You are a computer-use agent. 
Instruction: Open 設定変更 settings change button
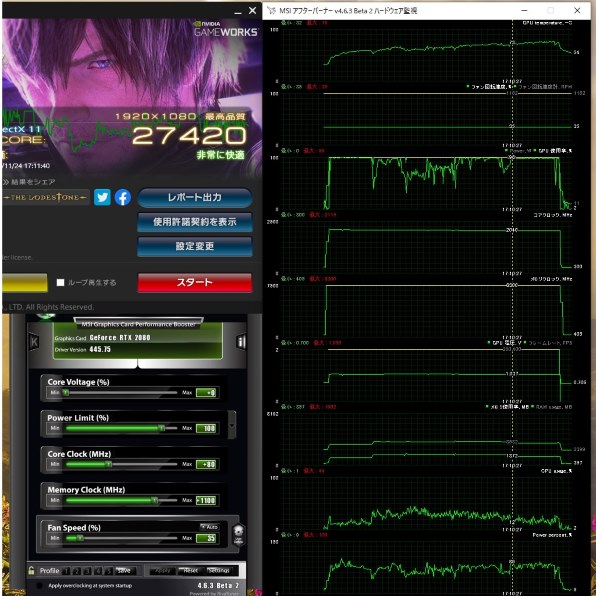195,246
